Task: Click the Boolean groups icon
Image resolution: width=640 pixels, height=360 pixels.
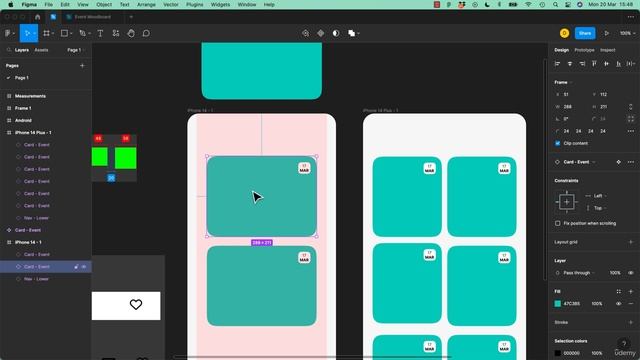Action: [x=351, y=33]
